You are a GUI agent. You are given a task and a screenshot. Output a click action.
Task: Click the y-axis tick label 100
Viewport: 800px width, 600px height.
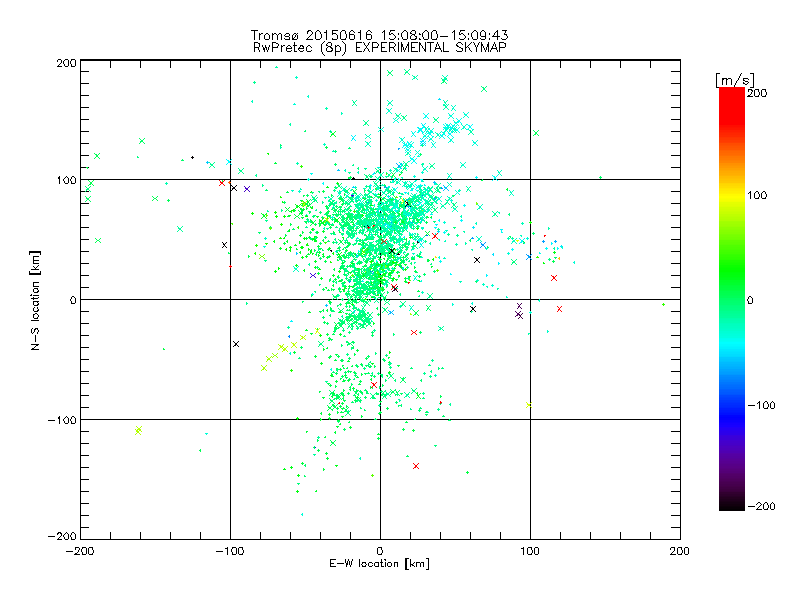click(66, 180)
